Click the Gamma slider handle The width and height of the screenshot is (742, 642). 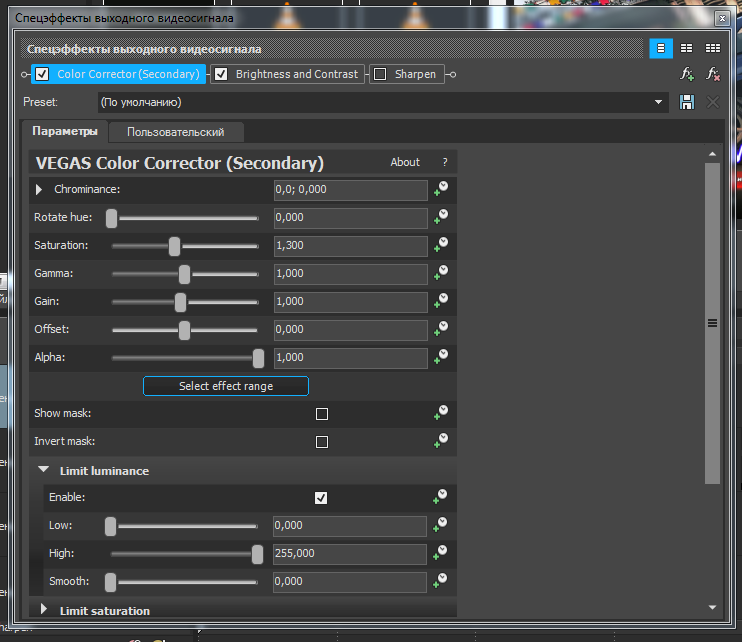click(x=185, y=274)
